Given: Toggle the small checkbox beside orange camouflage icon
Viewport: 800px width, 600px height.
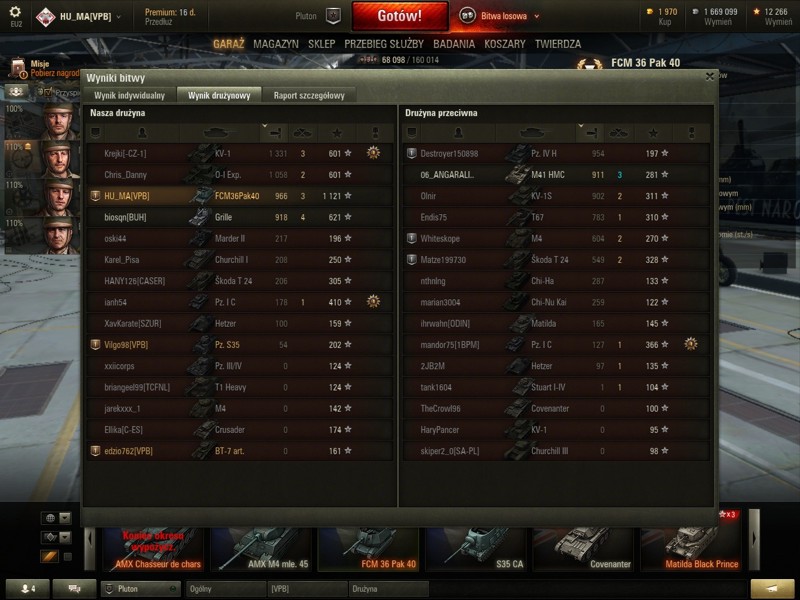Looking at the screenshot, I should pyautogui.click(x=67, y=557).
